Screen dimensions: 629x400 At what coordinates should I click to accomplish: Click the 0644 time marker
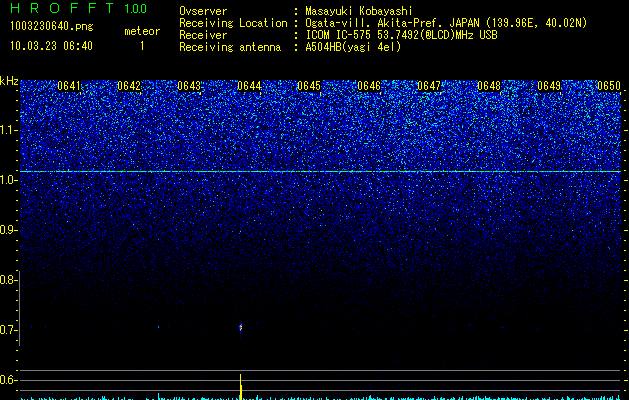tap(249, 86)
